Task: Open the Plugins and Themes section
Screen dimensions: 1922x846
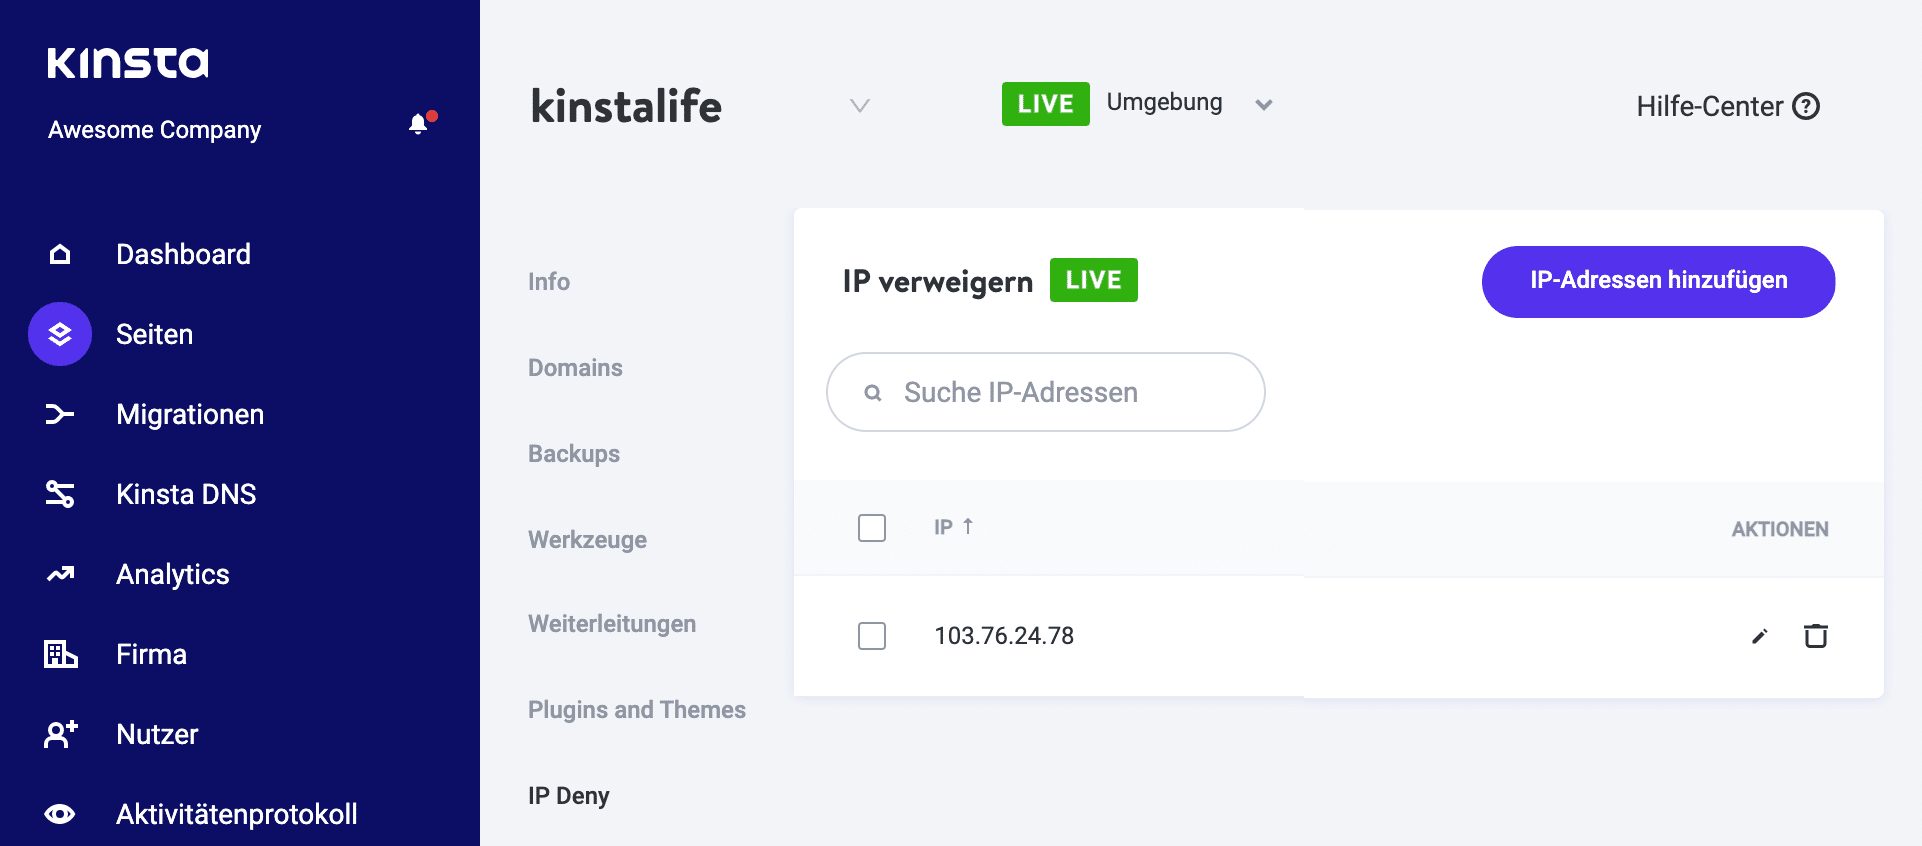Action: pyautogui.click(x=636, y=709)
